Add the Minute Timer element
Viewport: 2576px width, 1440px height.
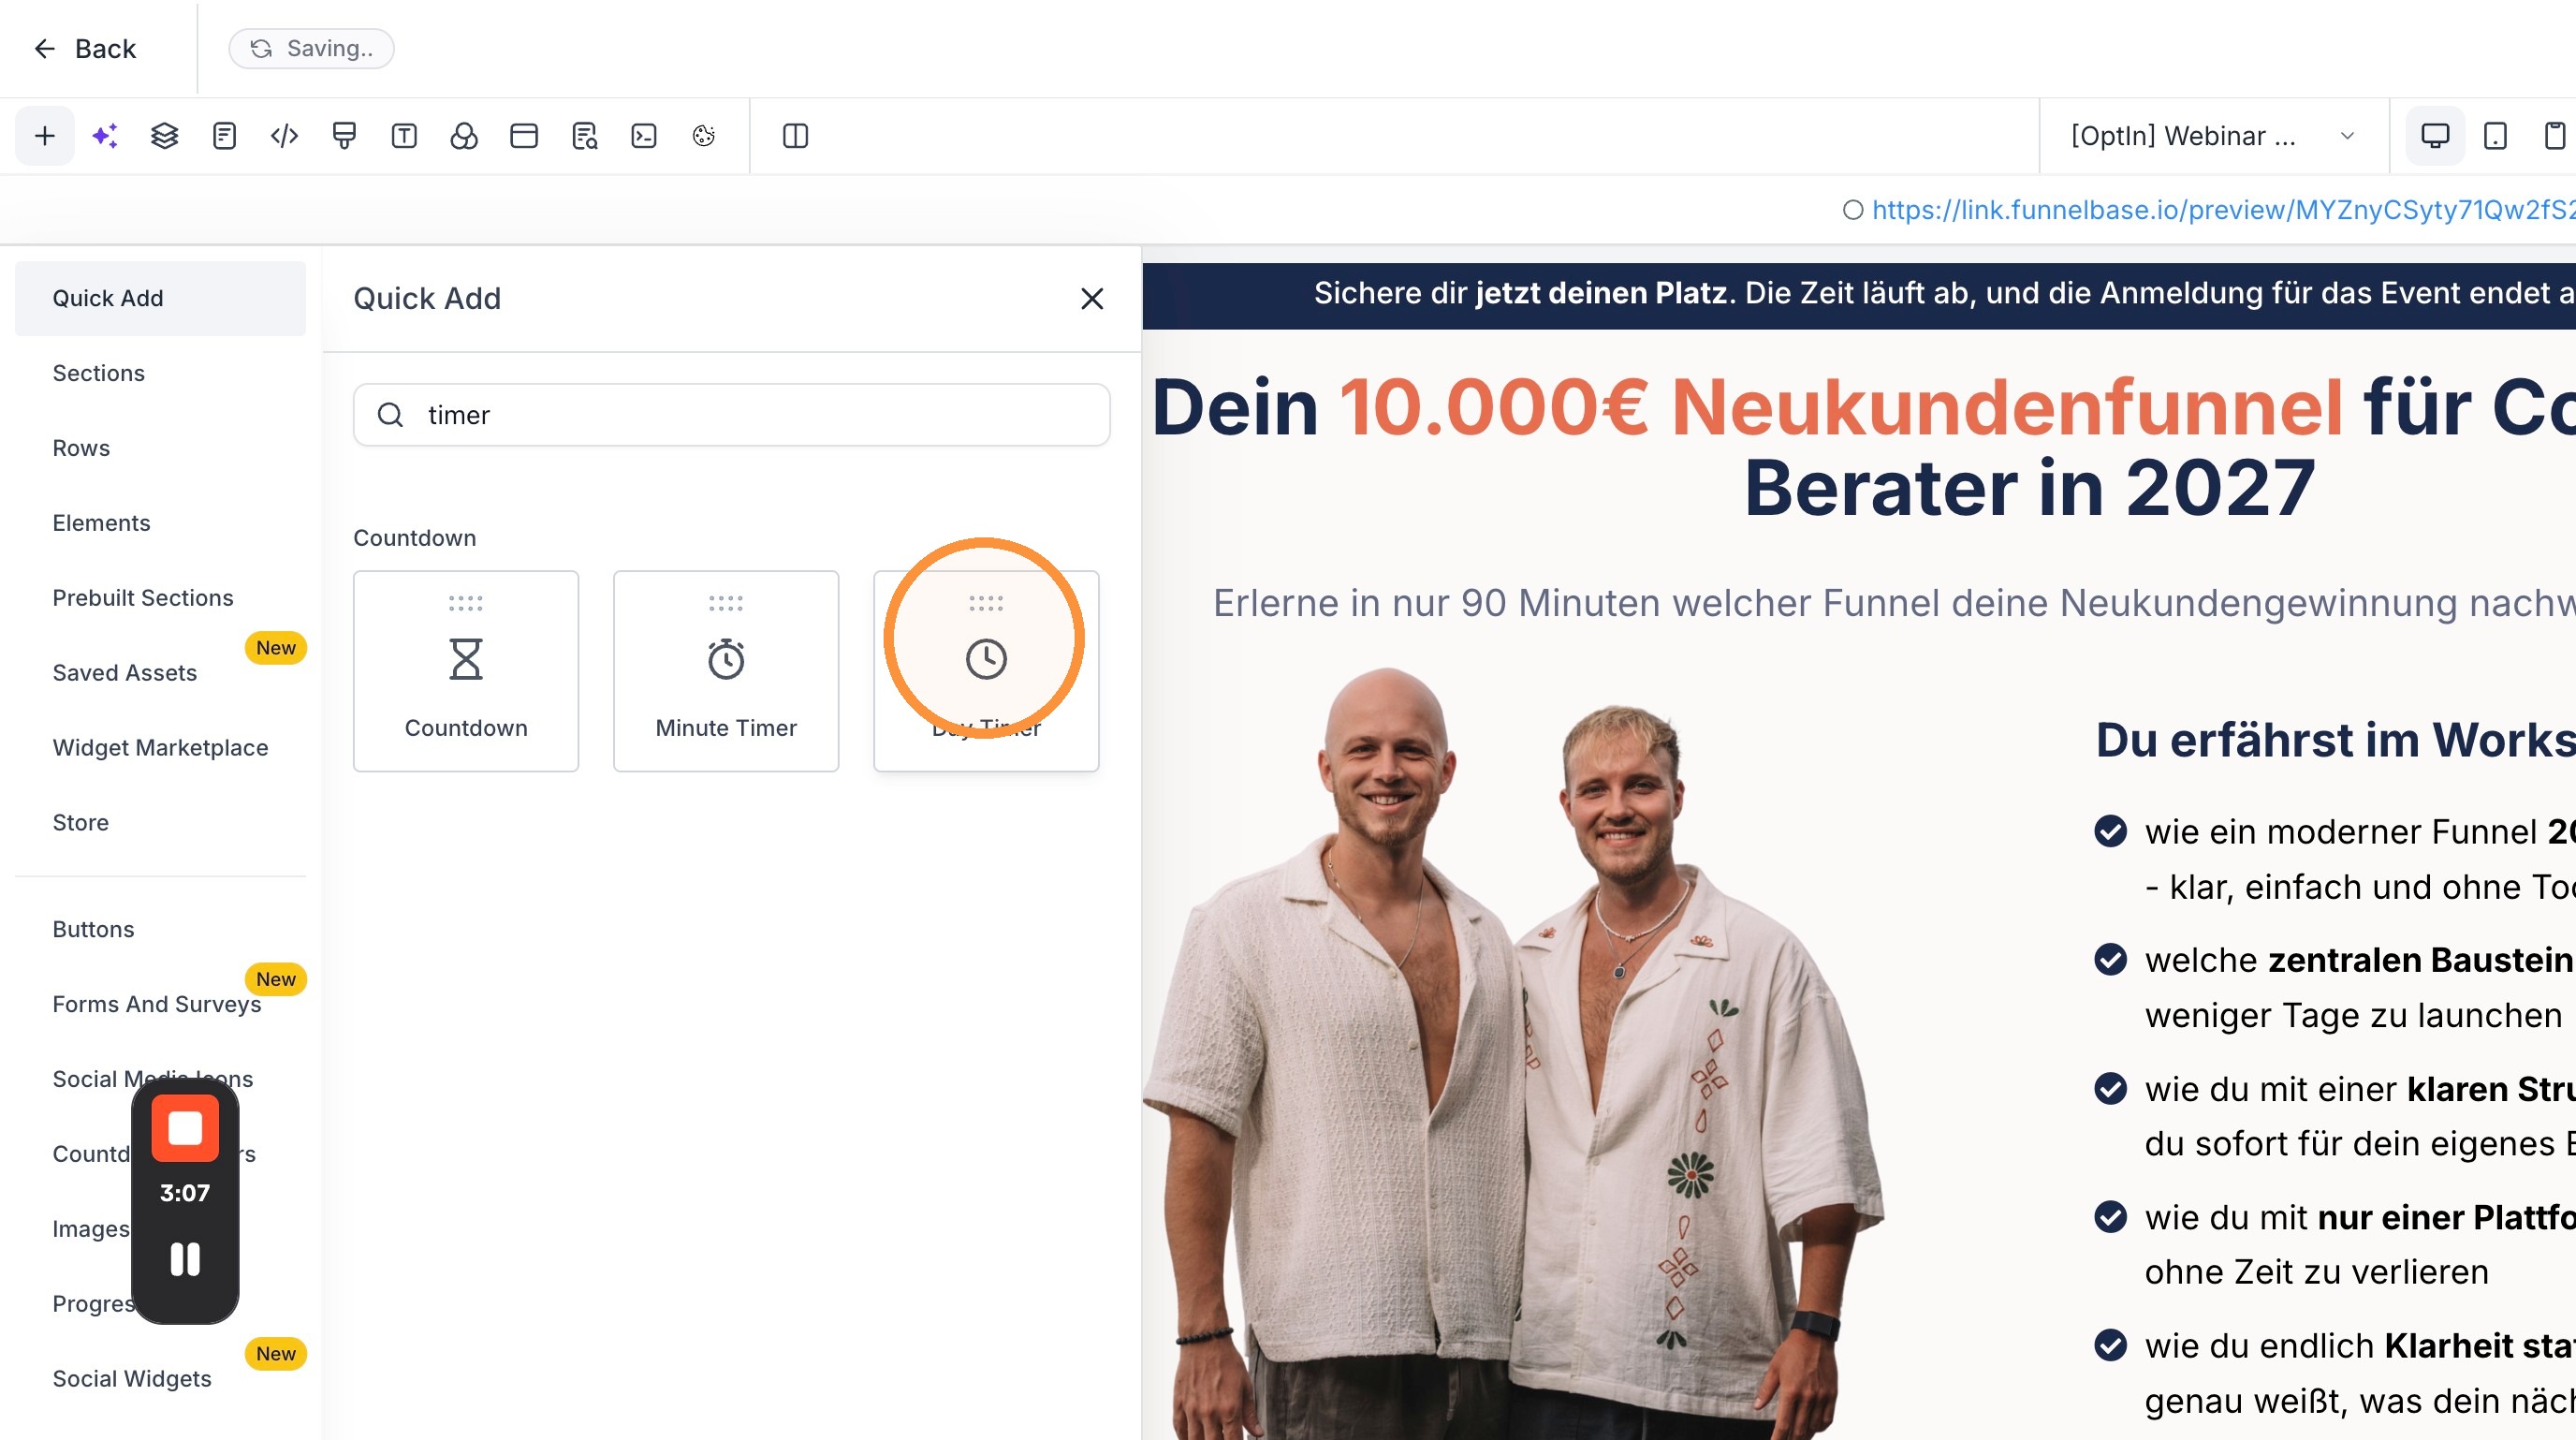coord(726,671)
